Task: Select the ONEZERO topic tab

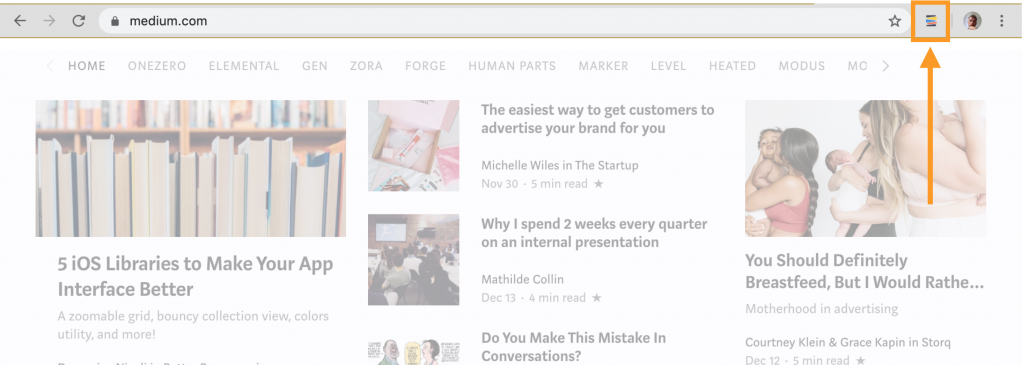Action: pyautogui.click(x=157, y=66)
